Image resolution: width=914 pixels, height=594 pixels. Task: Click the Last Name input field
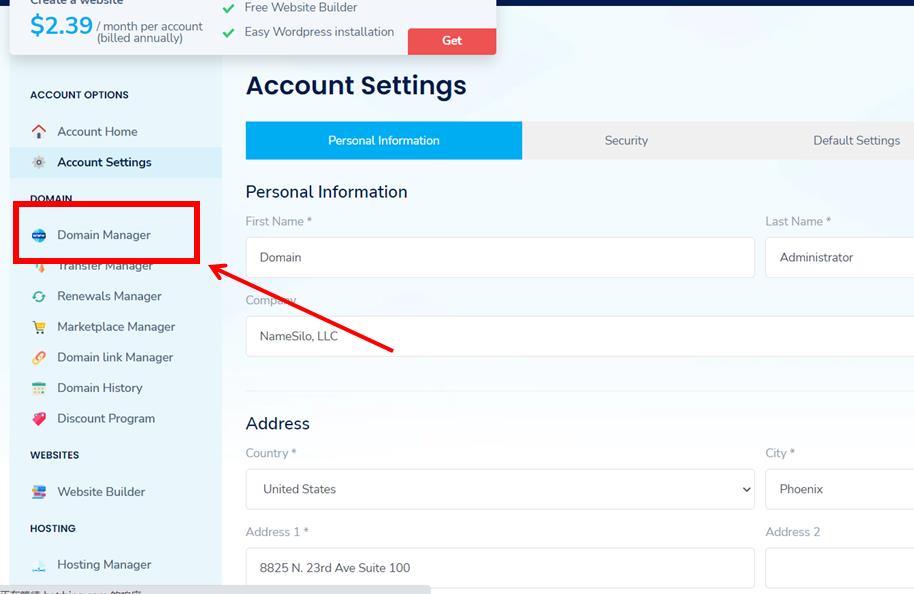click(839, 257)
